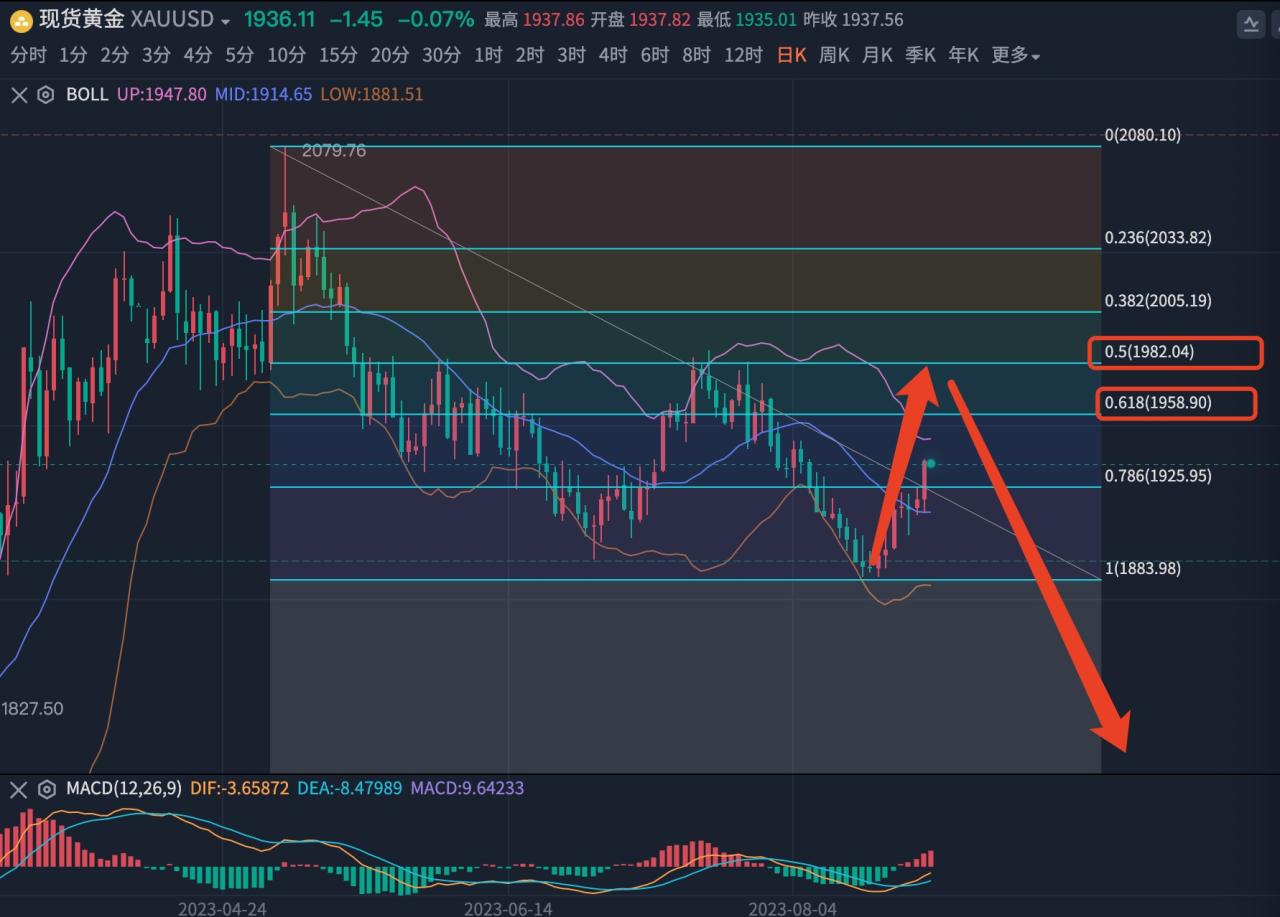
Task: Click the BOLL indicator label
Action: click(86, 95)
